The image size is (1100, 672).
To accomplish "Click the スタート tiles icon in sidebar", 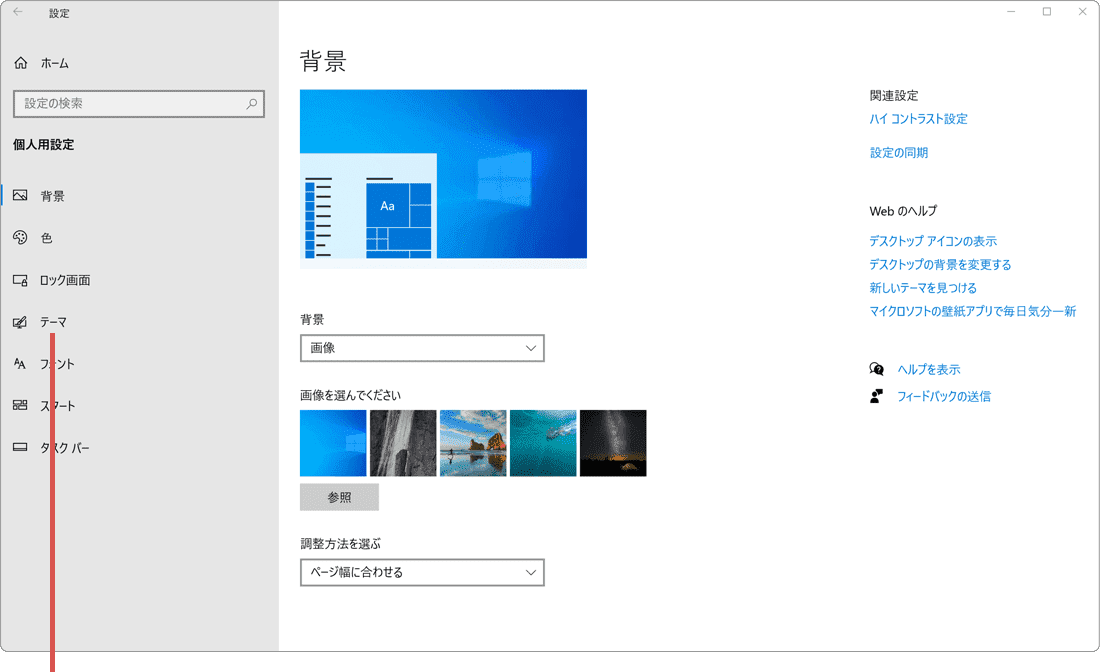I will pos(20,405).
